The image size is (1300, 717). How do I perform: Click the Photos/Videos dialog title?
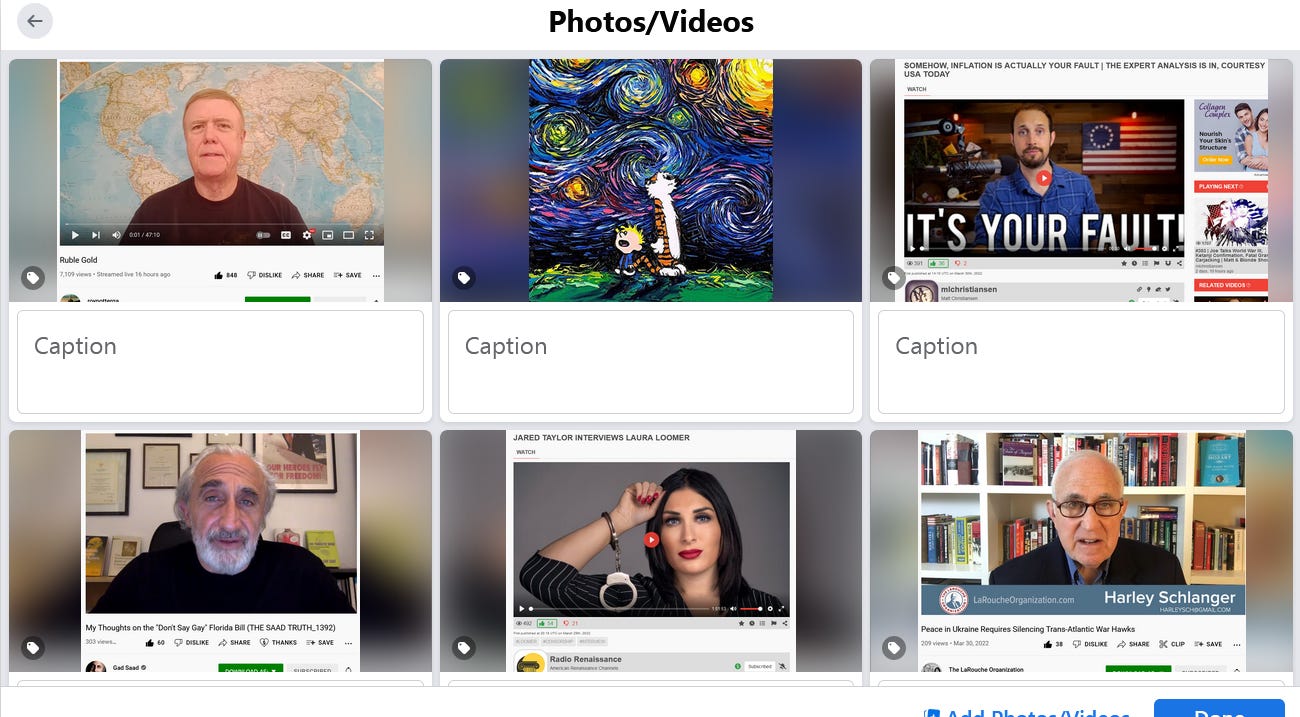coord(651,21)
